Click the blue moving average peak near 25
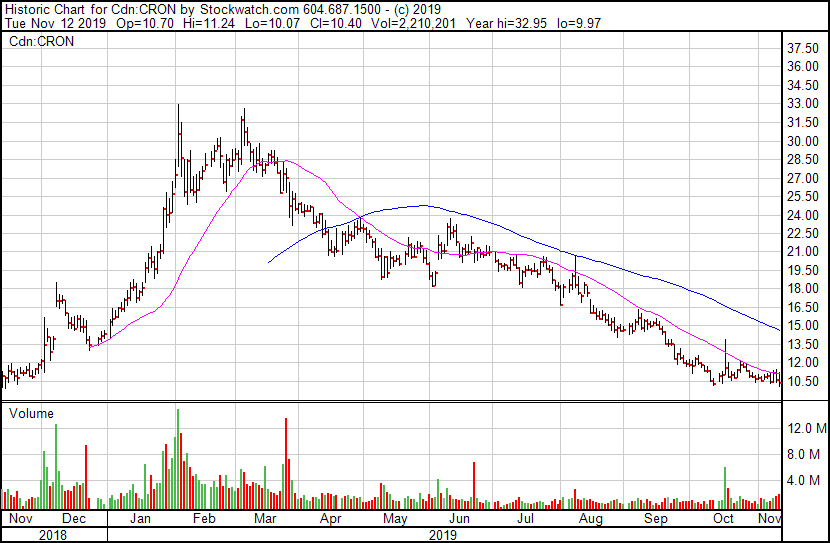Image resolution: width=830 pixels, height=543 pixels. click(x=423, y=205)
